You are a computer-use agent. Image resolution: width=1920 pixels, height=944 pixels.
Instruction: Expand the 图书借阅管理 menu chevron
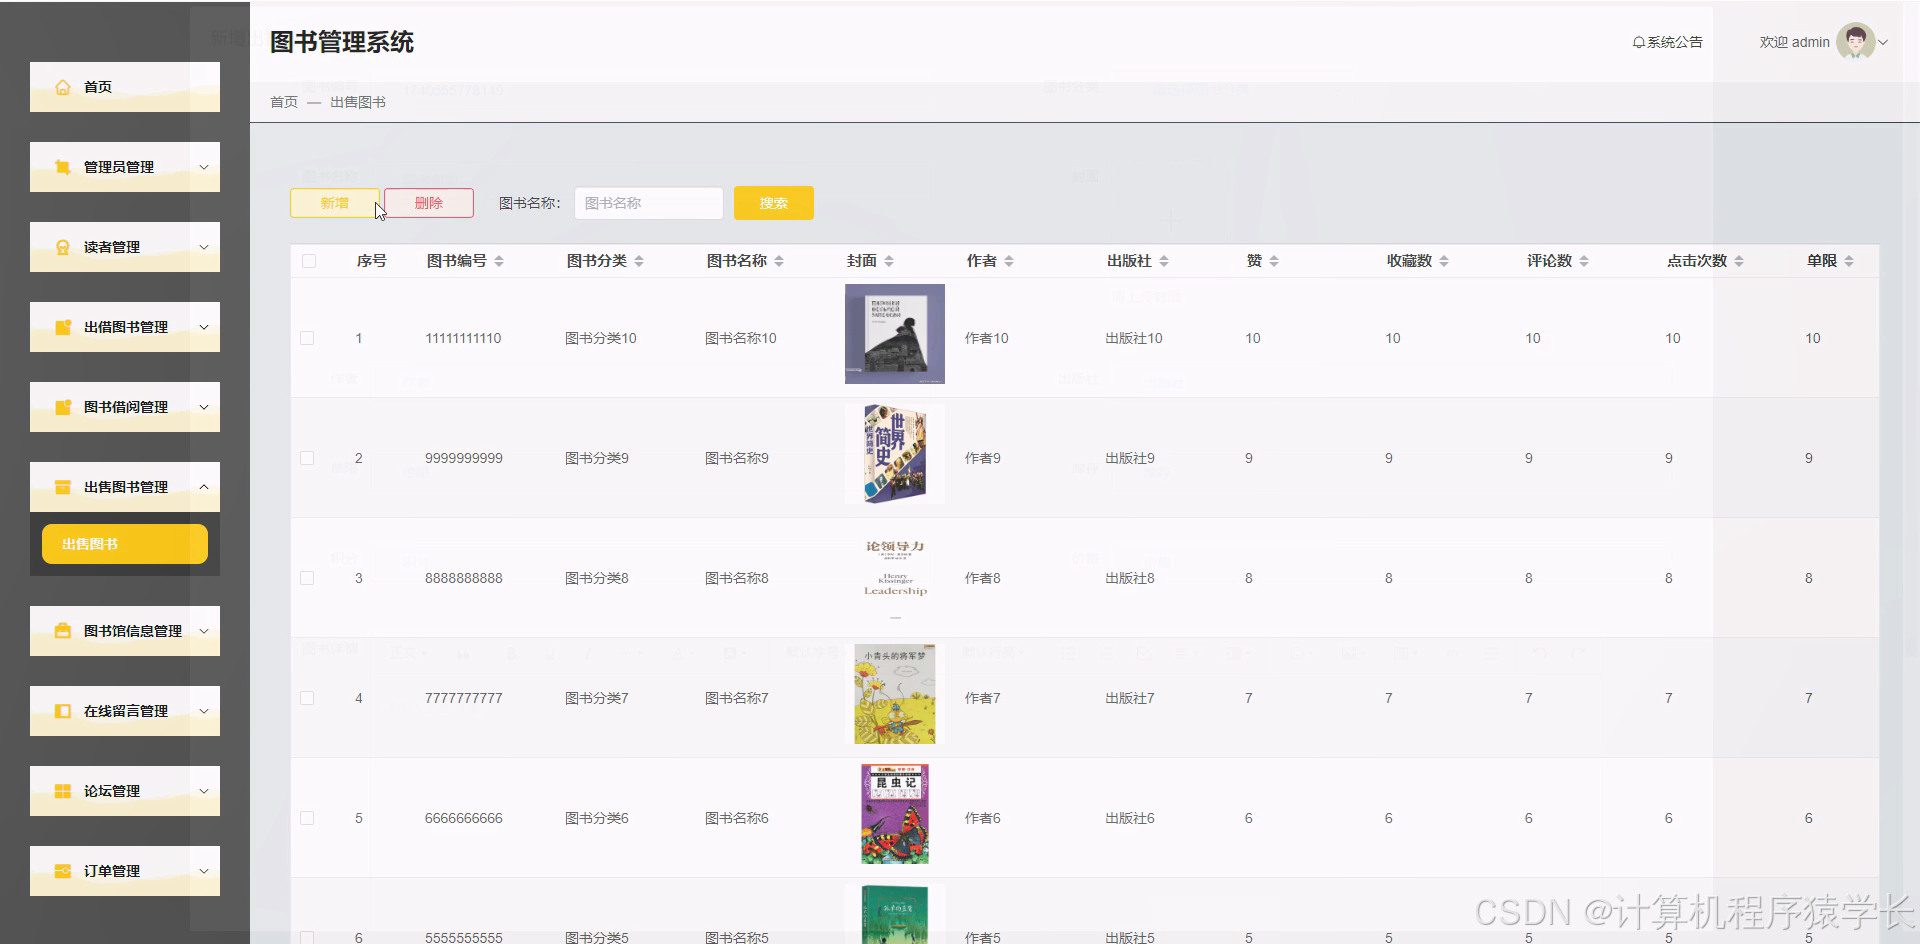pyautogui.click(x=204, y=407)
